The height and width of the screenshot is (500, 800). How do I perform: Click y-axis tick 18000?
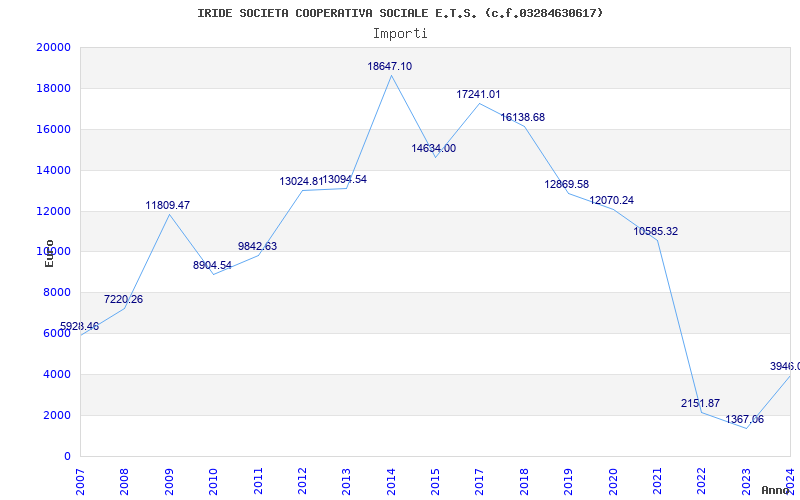53,88
